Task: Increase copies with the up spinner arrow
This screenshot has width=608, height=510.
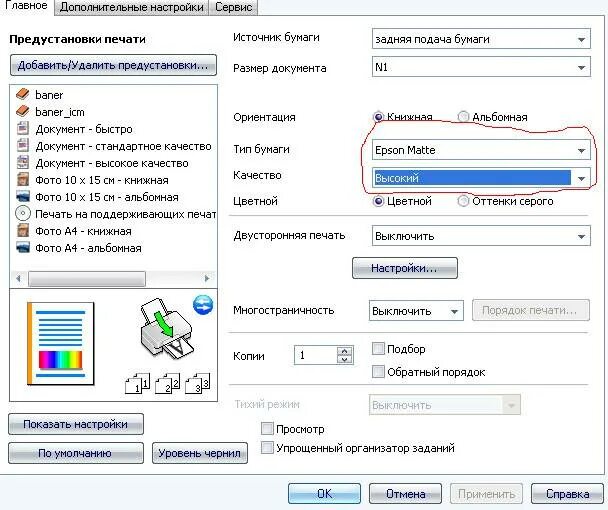Action: tap(345, 351)
